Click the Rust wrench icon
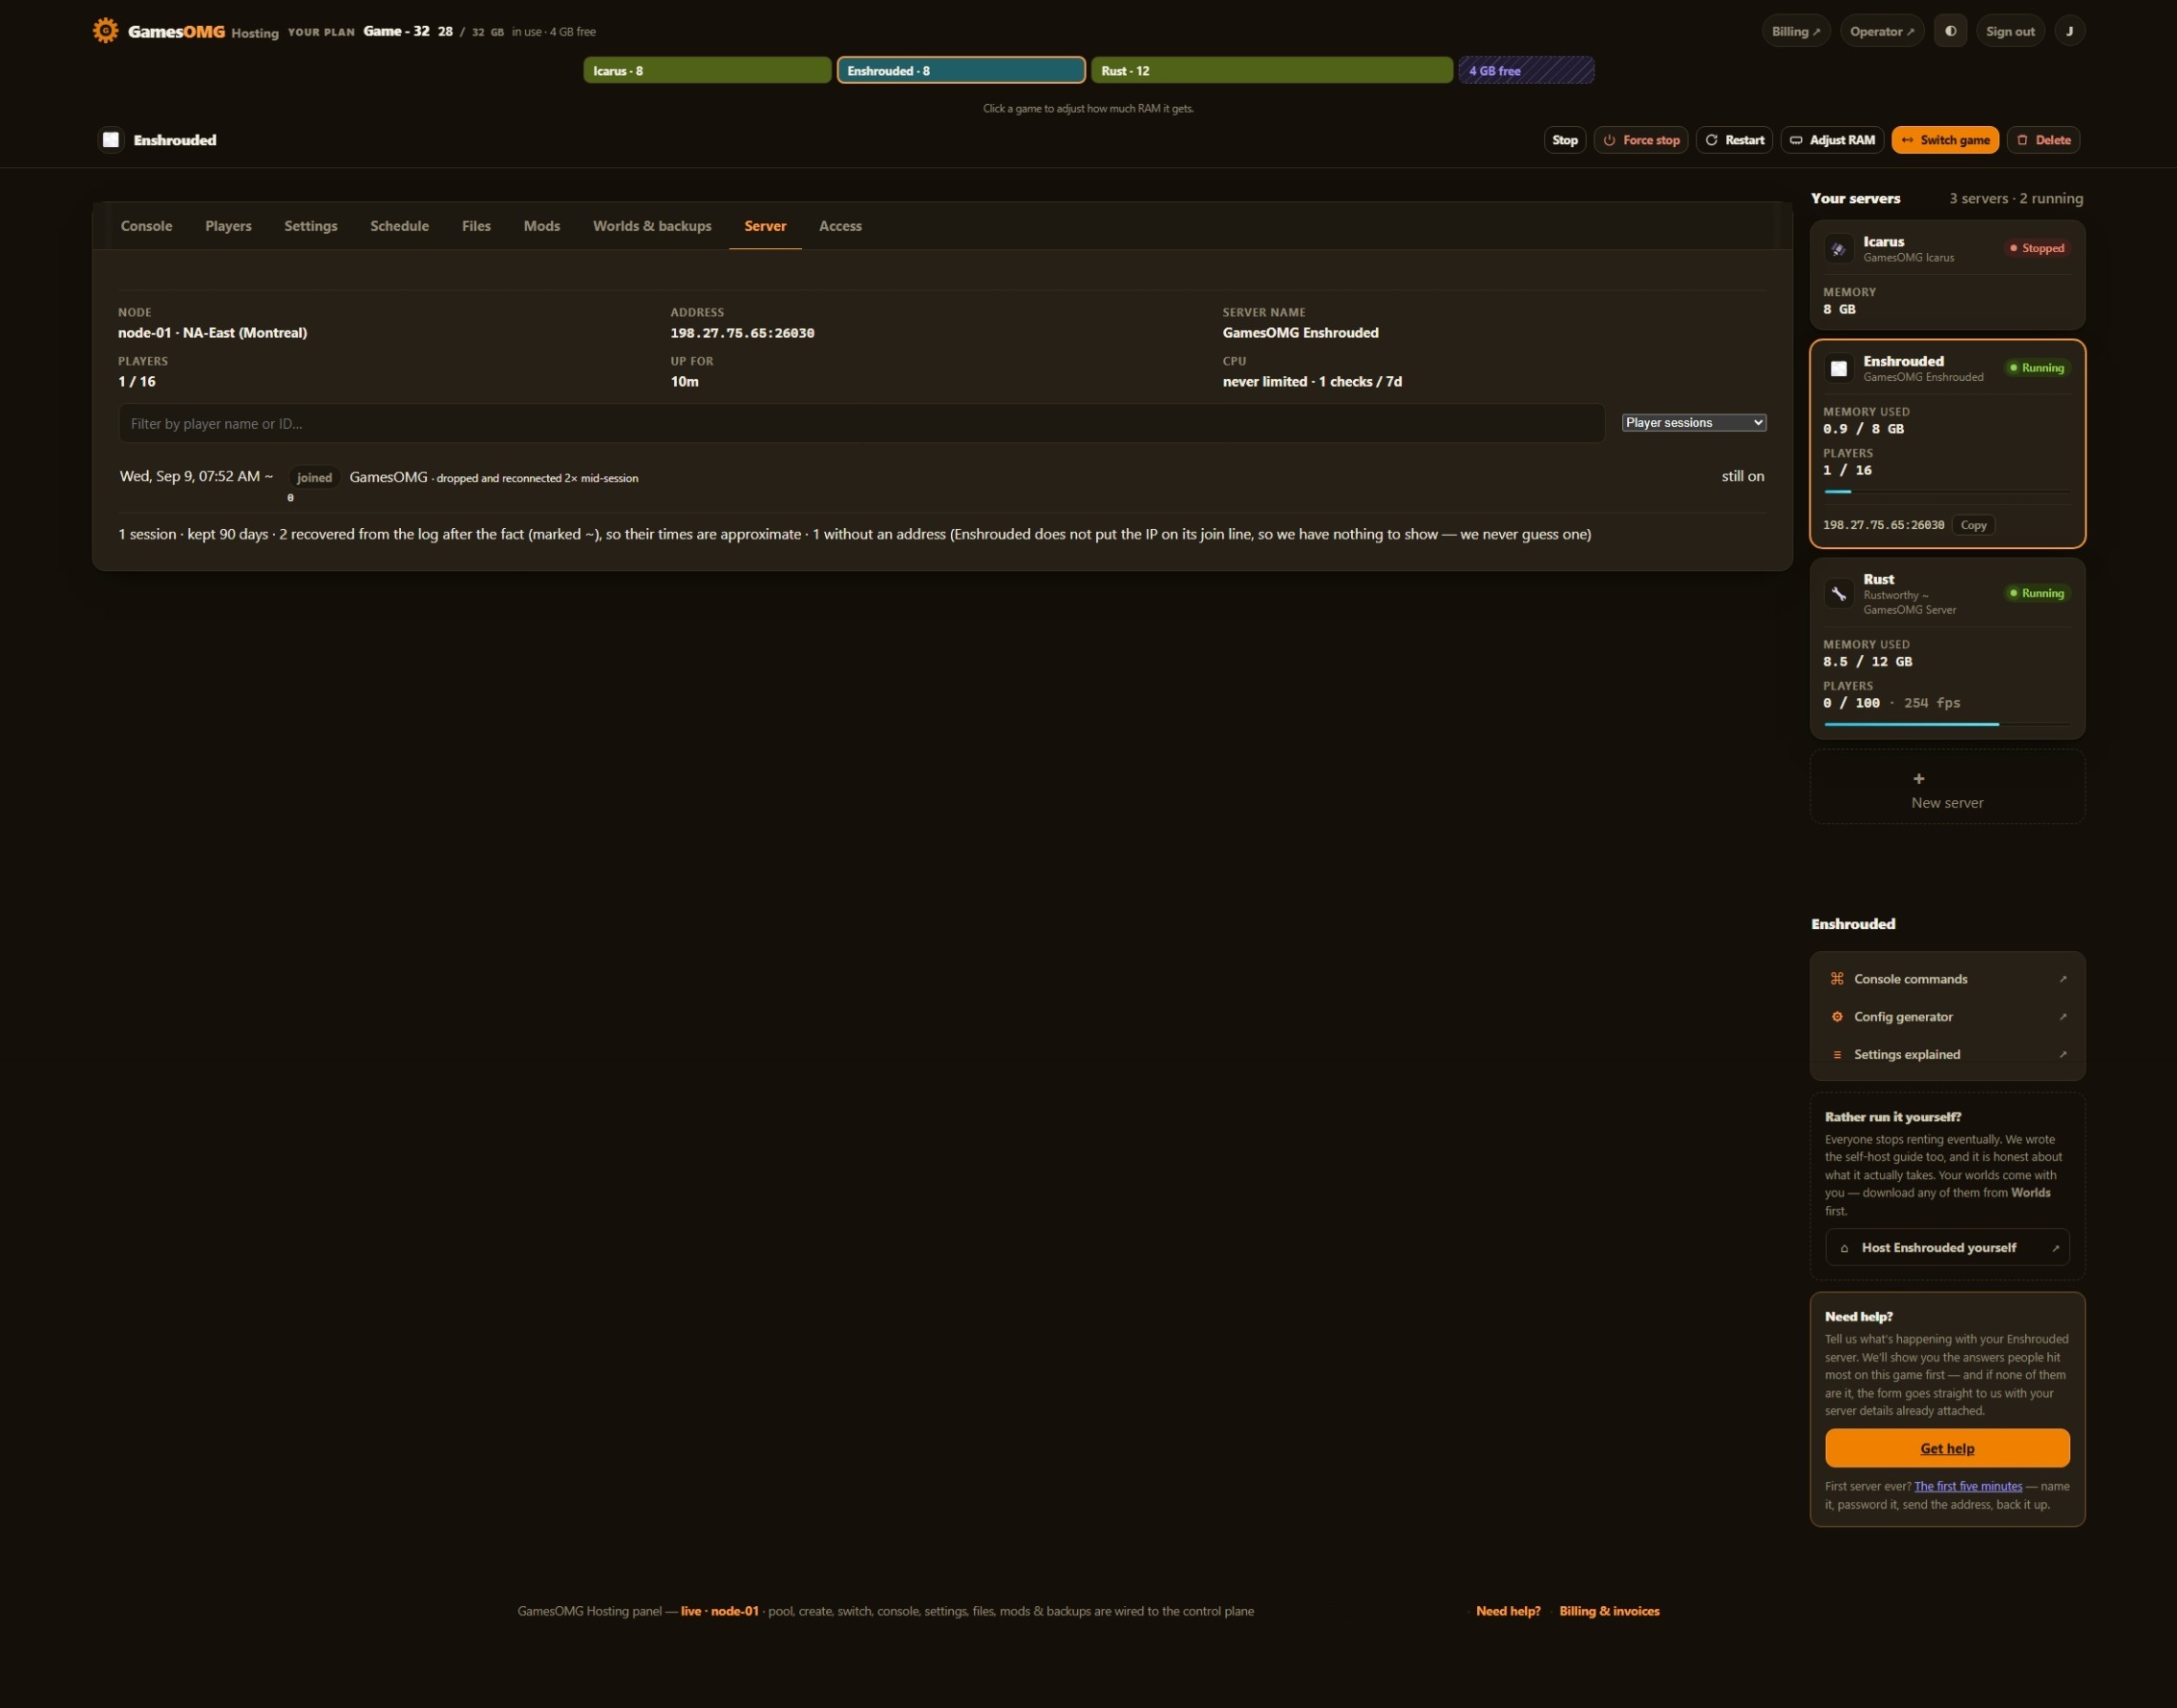Viewport: 2177px width, 1708px height. tap(1838, 594)
